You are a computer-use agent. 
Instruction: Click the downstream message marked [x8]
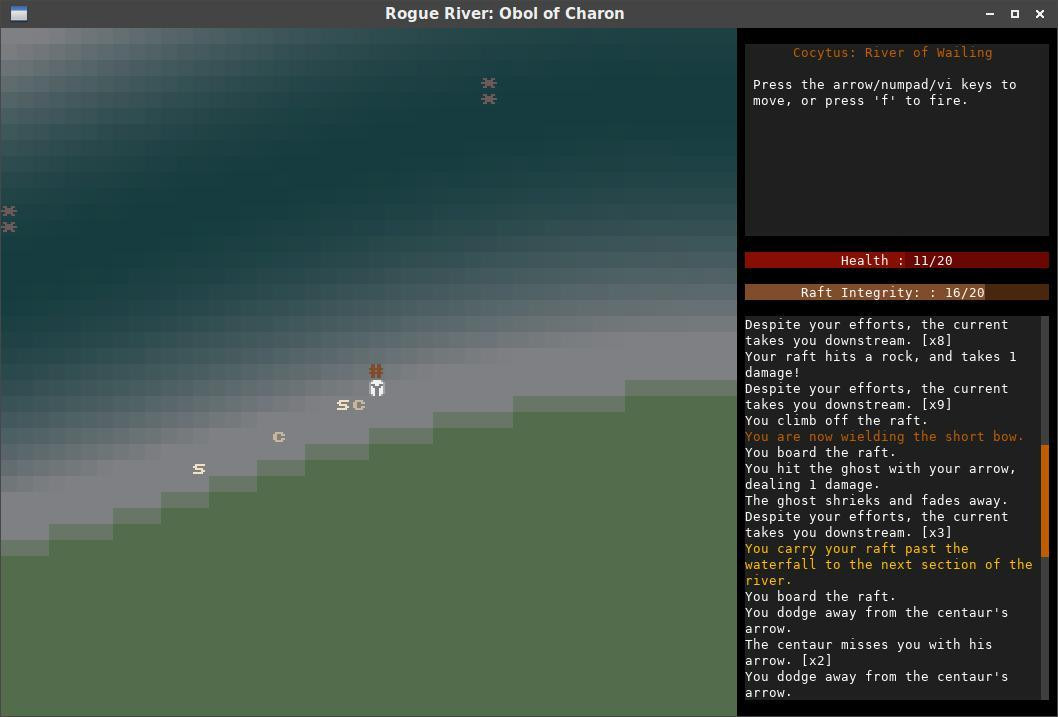[876, 333]
